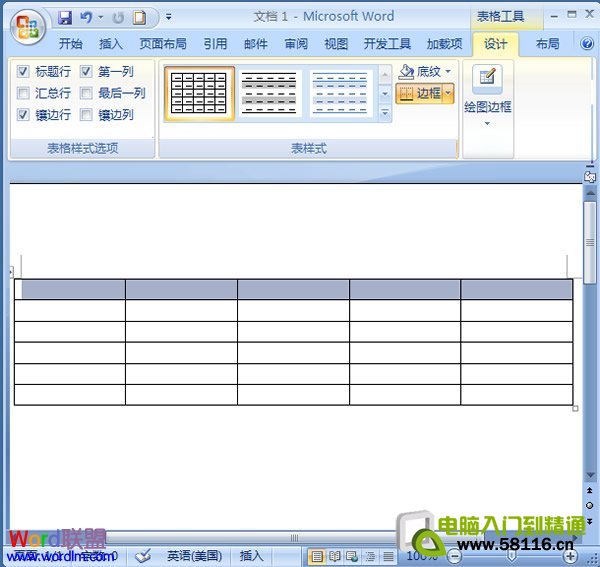Image resolution: width=600 pixels, height=567 pixels.
Task: Save the document from quick access toolbar
Action: (x=65, y=17)
